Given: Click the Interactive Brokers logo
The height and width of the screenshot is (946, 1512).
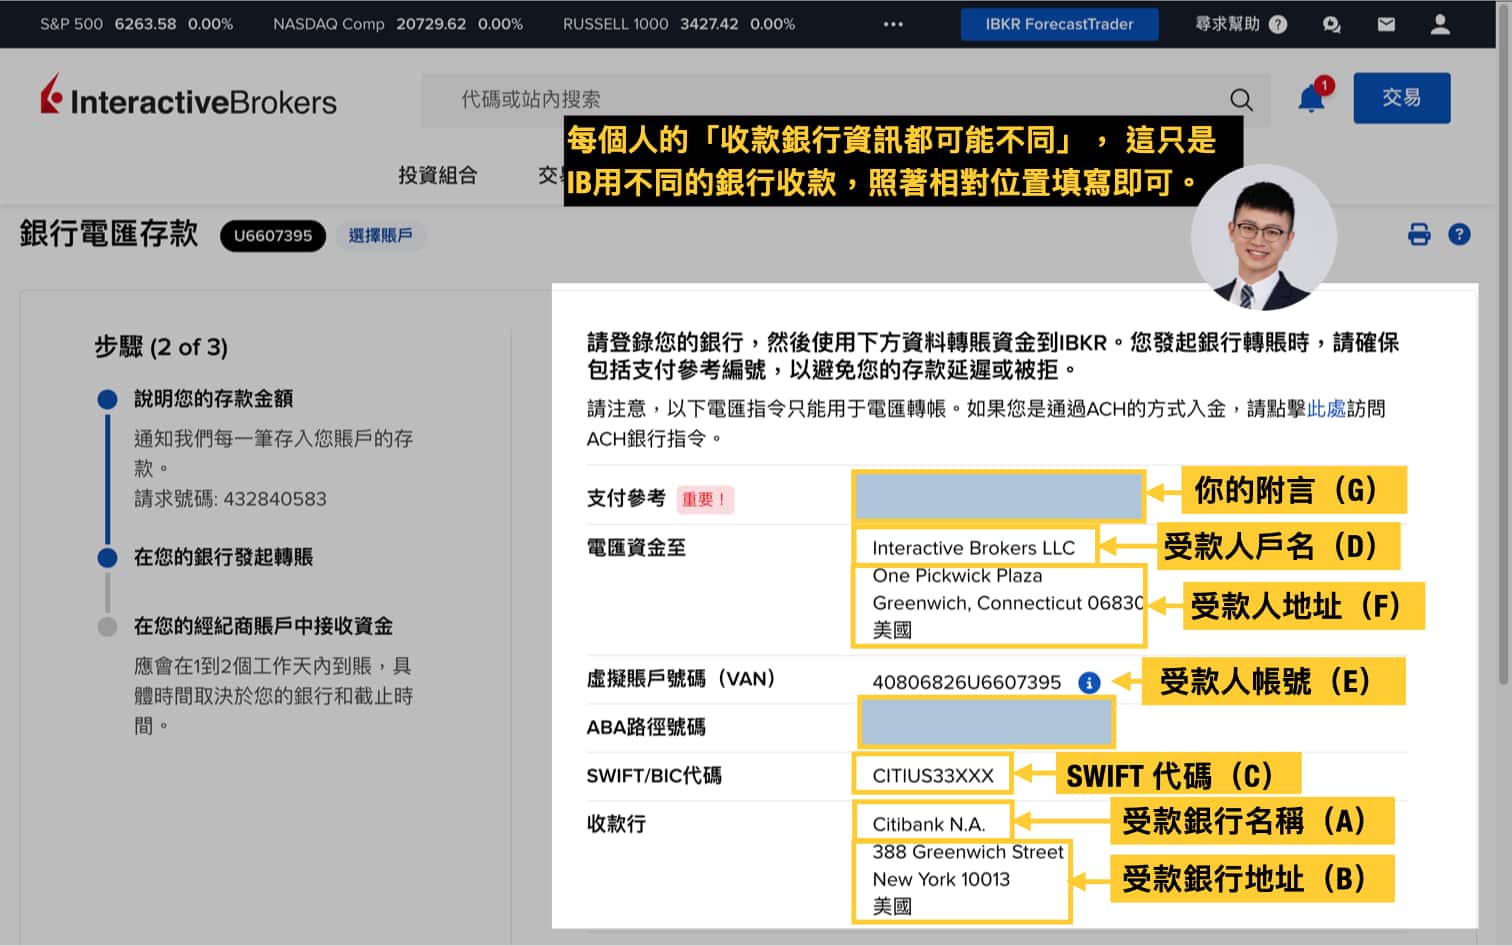Looking at the screenshot, I should click(x=188, y=98).
